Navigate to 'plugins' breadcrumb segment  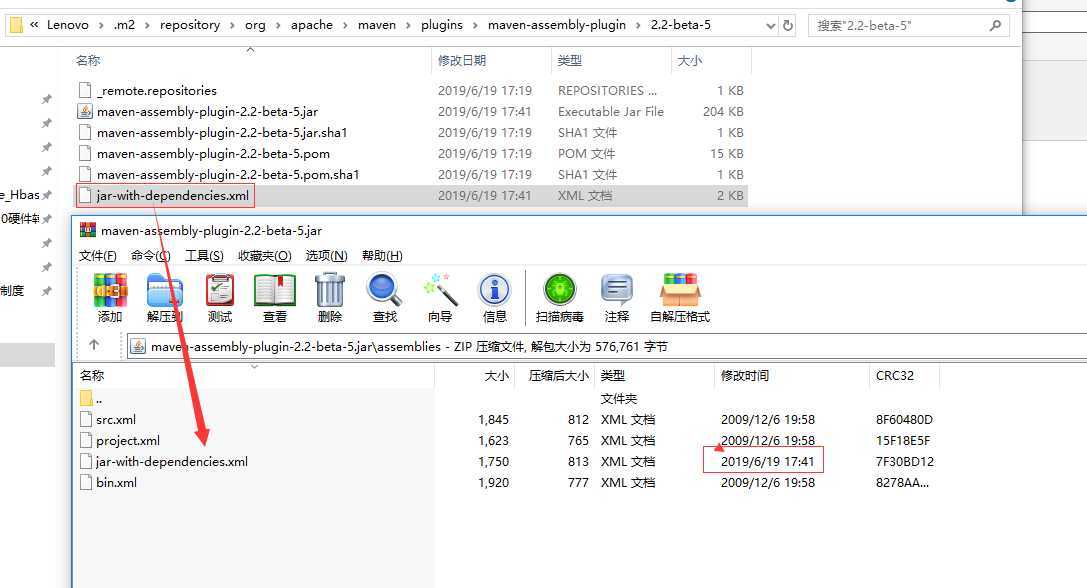[x=442, y=25]
